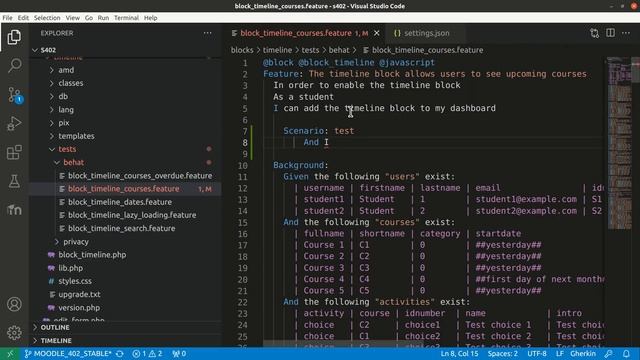Open the Moodle extension icon in activity bar

(14, 210)
